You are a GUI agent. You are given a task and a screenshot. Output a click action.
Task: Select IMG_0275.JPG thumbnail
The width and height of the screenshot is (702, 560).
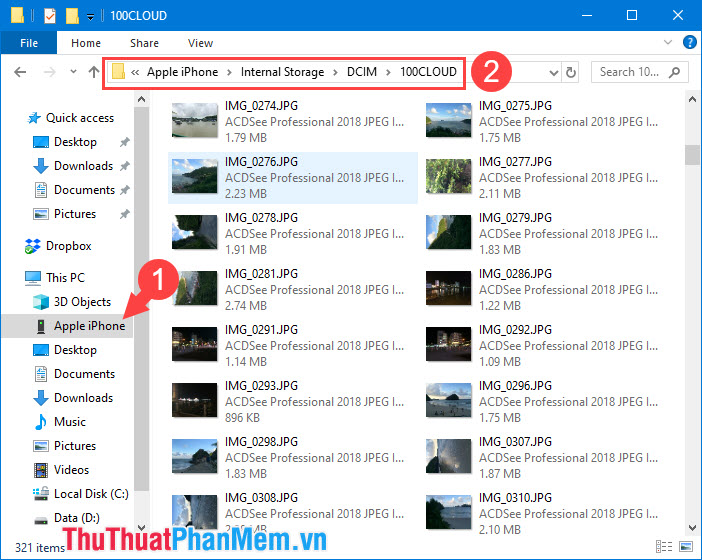point(448,120)
